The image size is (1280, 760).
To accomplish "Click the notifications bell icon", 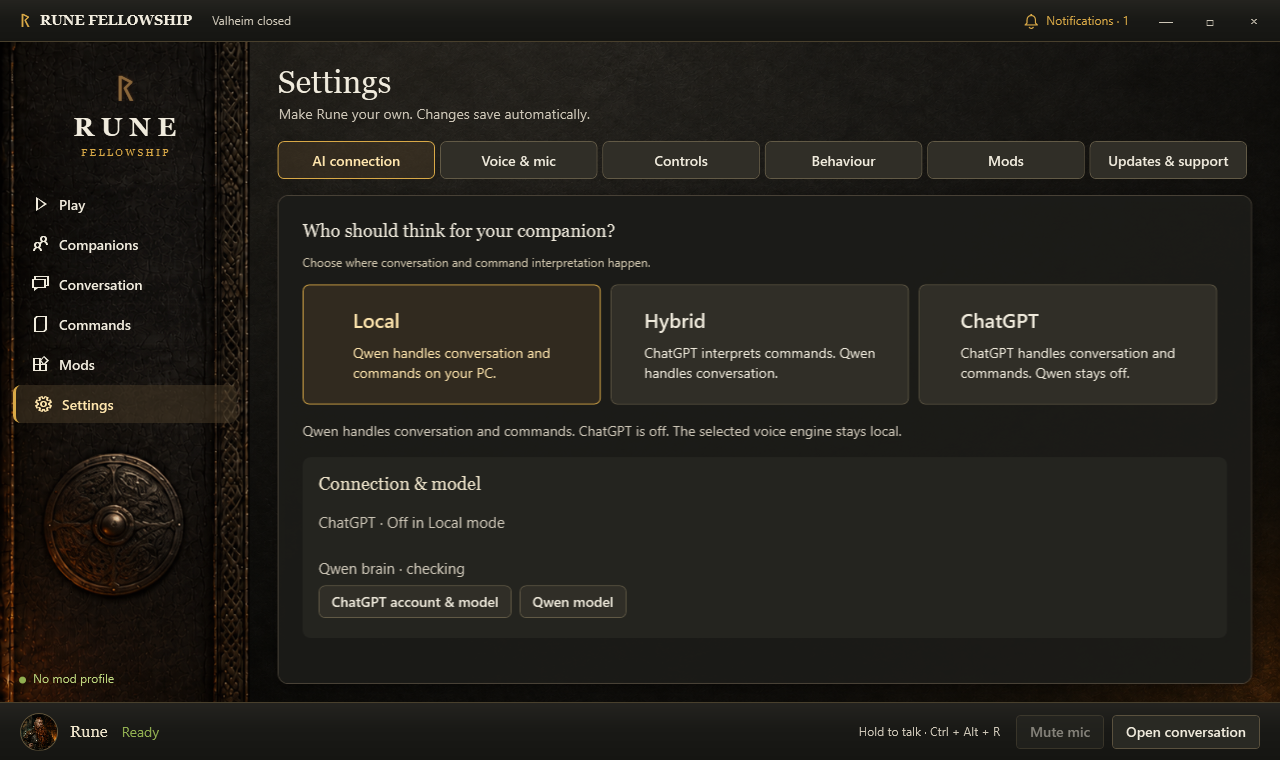I will pos(1031,21).
